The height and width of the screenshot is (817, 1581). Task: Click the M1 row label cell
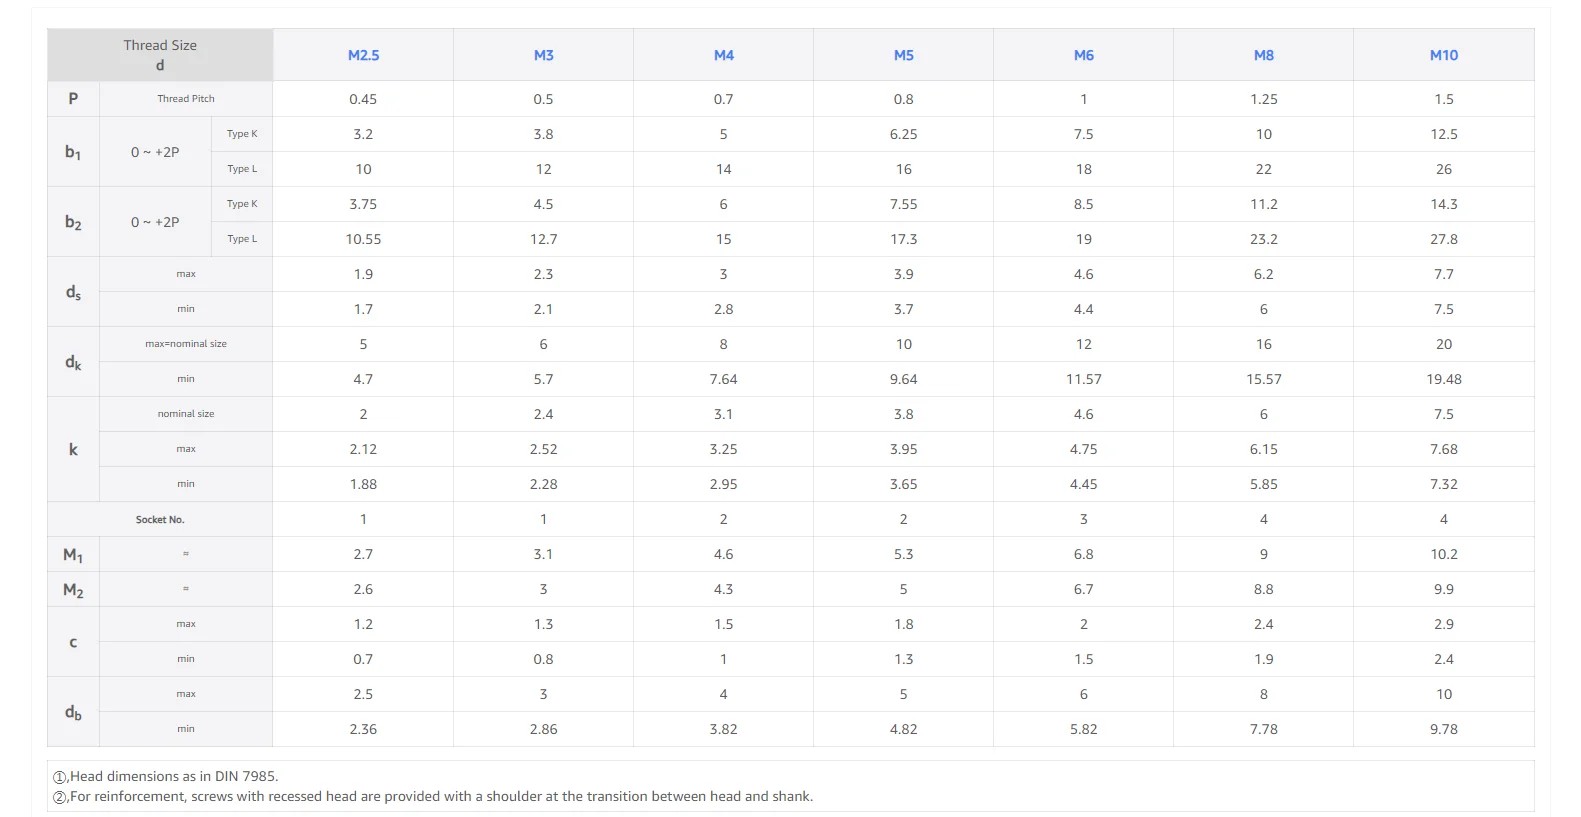click(73, 554)
